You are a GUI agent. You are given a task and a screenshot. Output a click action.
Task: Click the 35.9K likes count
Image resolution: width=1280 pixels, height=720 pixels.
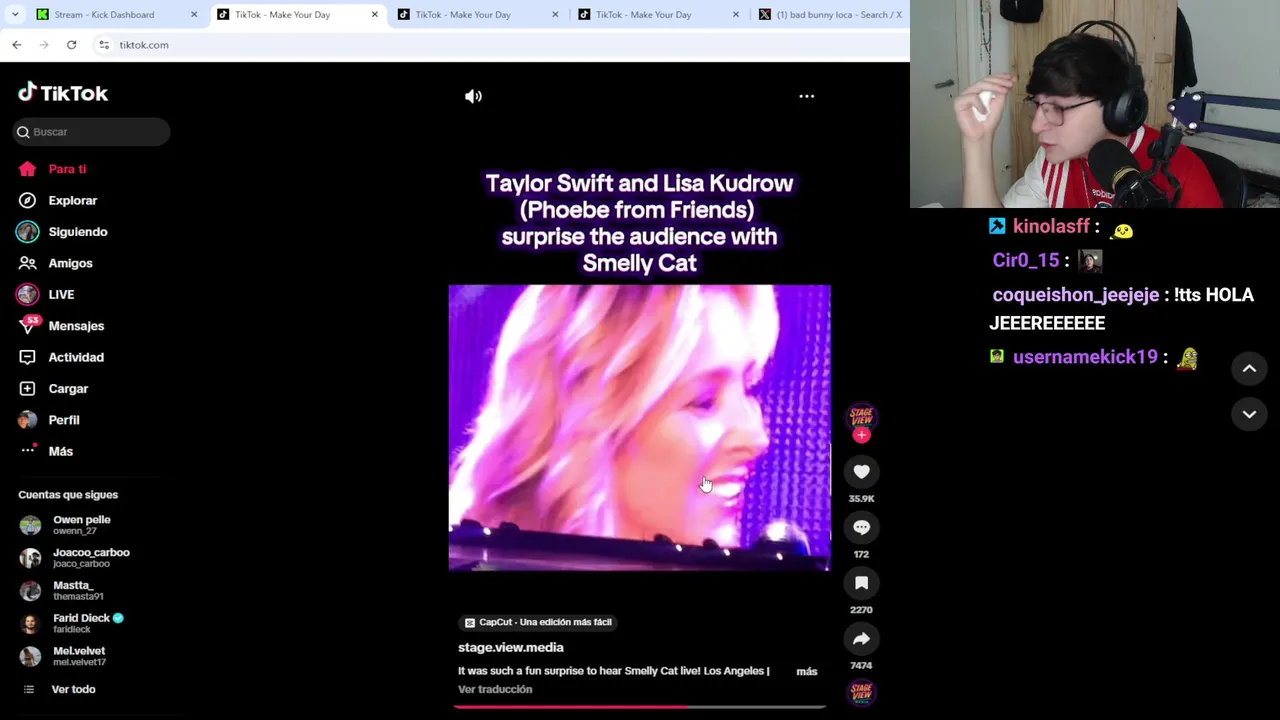(x=861, y=498)
